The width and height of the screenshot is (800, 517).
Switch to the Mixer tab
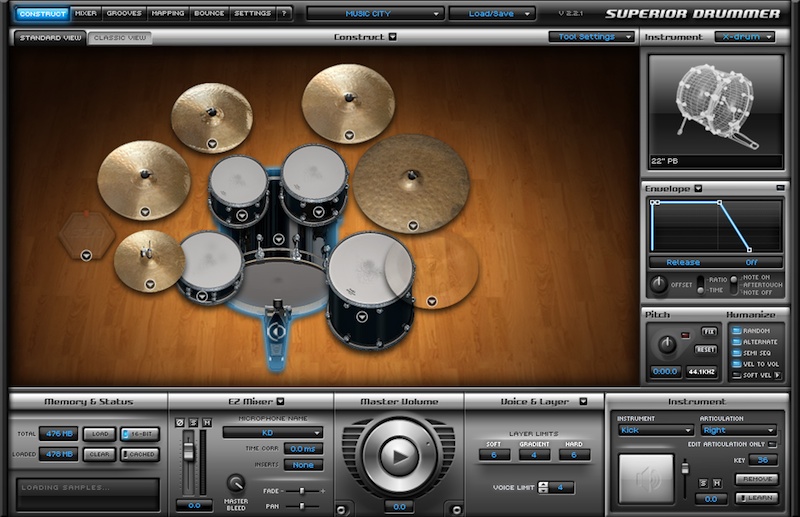coord(86,14)
